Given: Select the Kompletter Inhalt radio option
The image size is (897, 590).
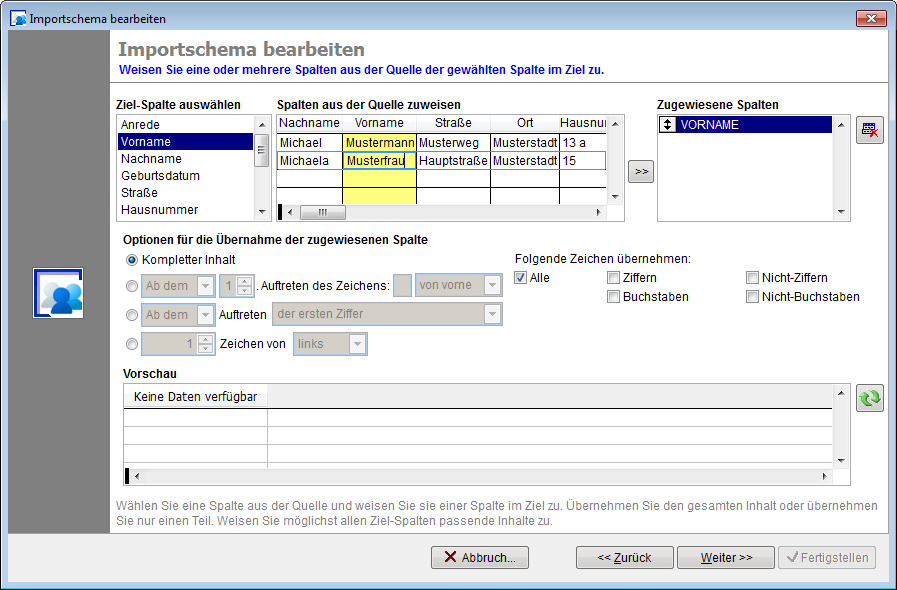Looking at the screenshot, I should tap(132, 259).
